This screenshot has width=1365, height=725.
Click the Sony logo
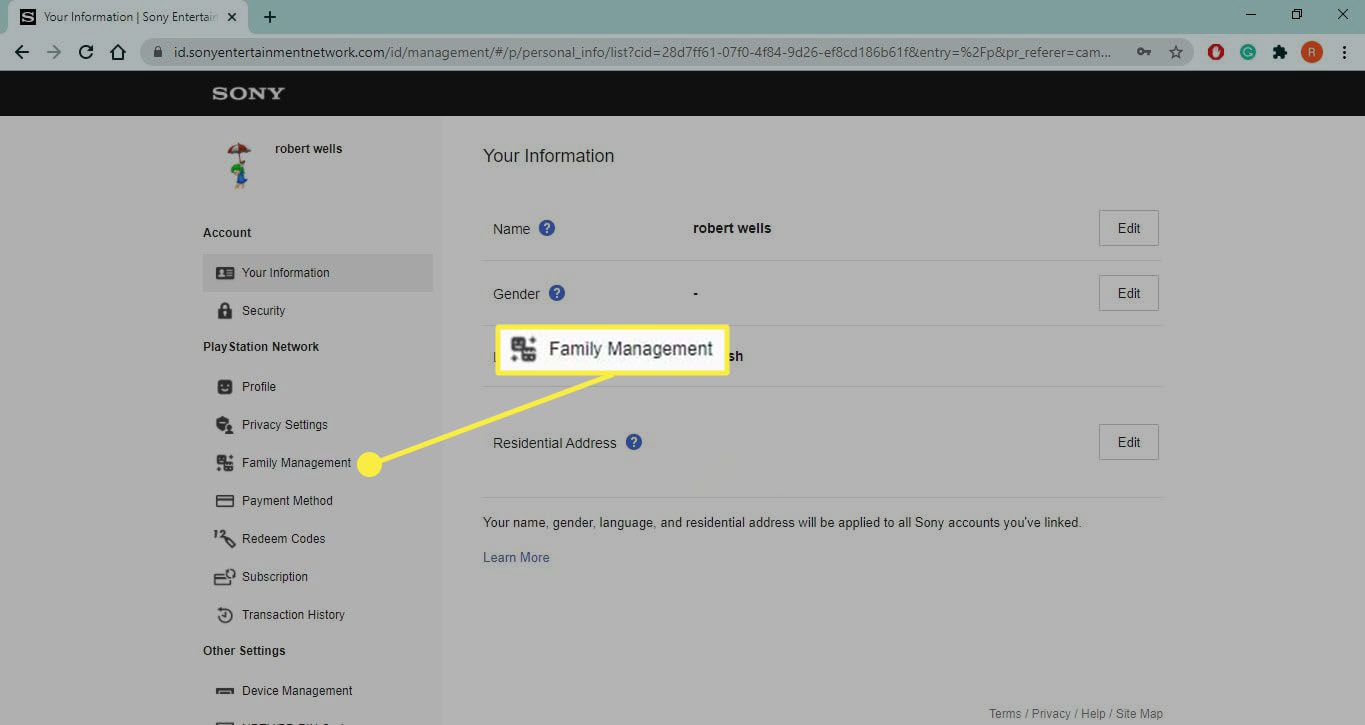tap(248, 93)
